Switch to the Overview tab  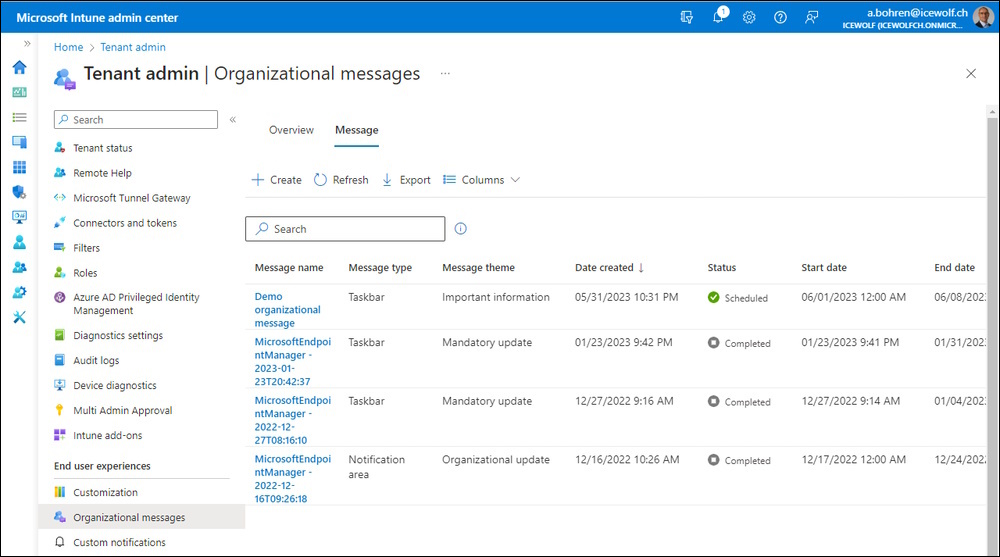coord(291,130)
